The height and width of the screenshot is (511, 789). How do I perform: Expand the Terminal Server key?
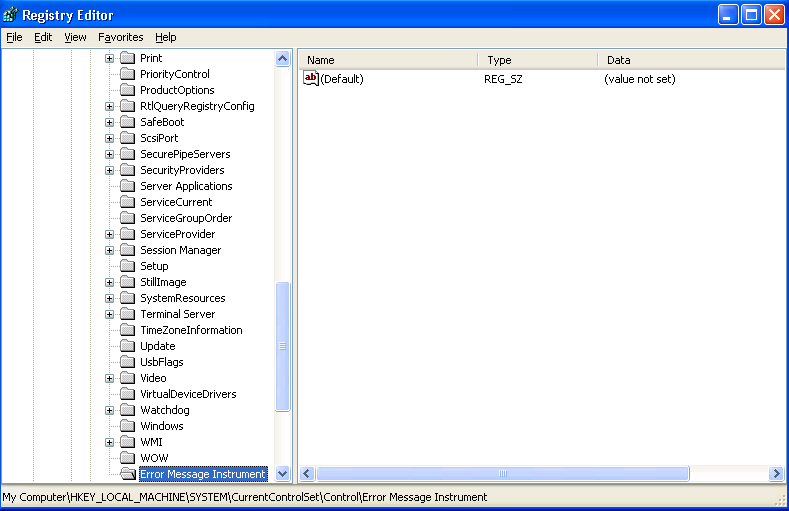click(x=110, y=314)
